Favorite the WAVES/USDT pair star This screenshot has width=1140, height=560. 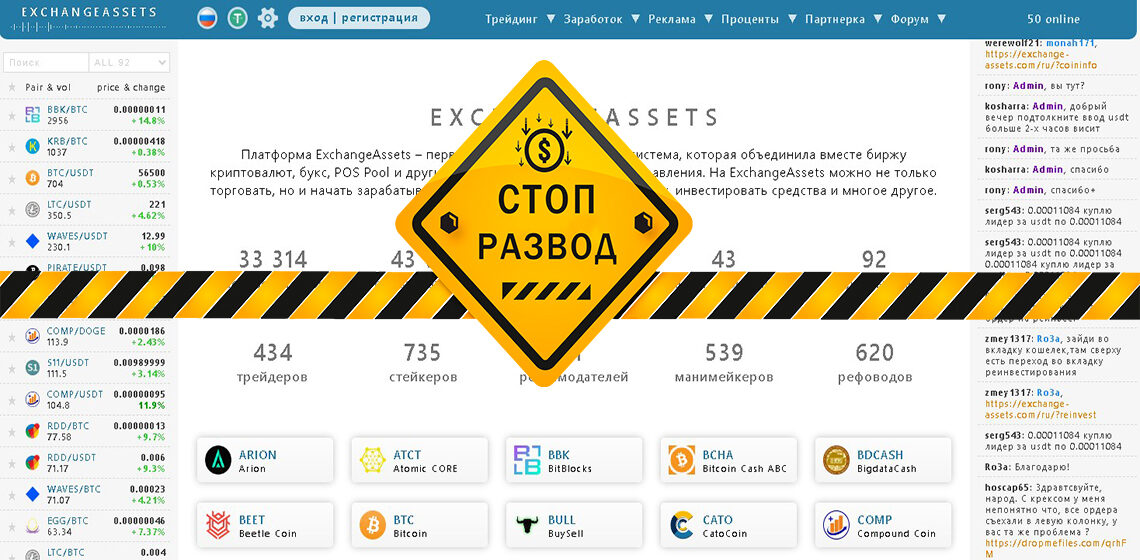12,241
